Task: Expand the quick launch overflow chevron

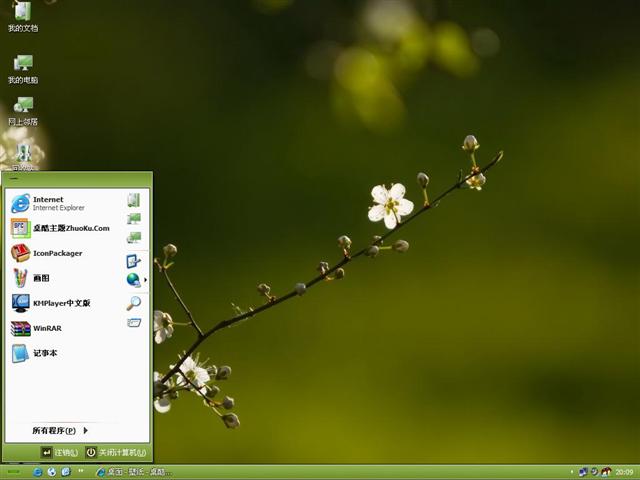Action: pyautogui.click(x=81, y=471)
